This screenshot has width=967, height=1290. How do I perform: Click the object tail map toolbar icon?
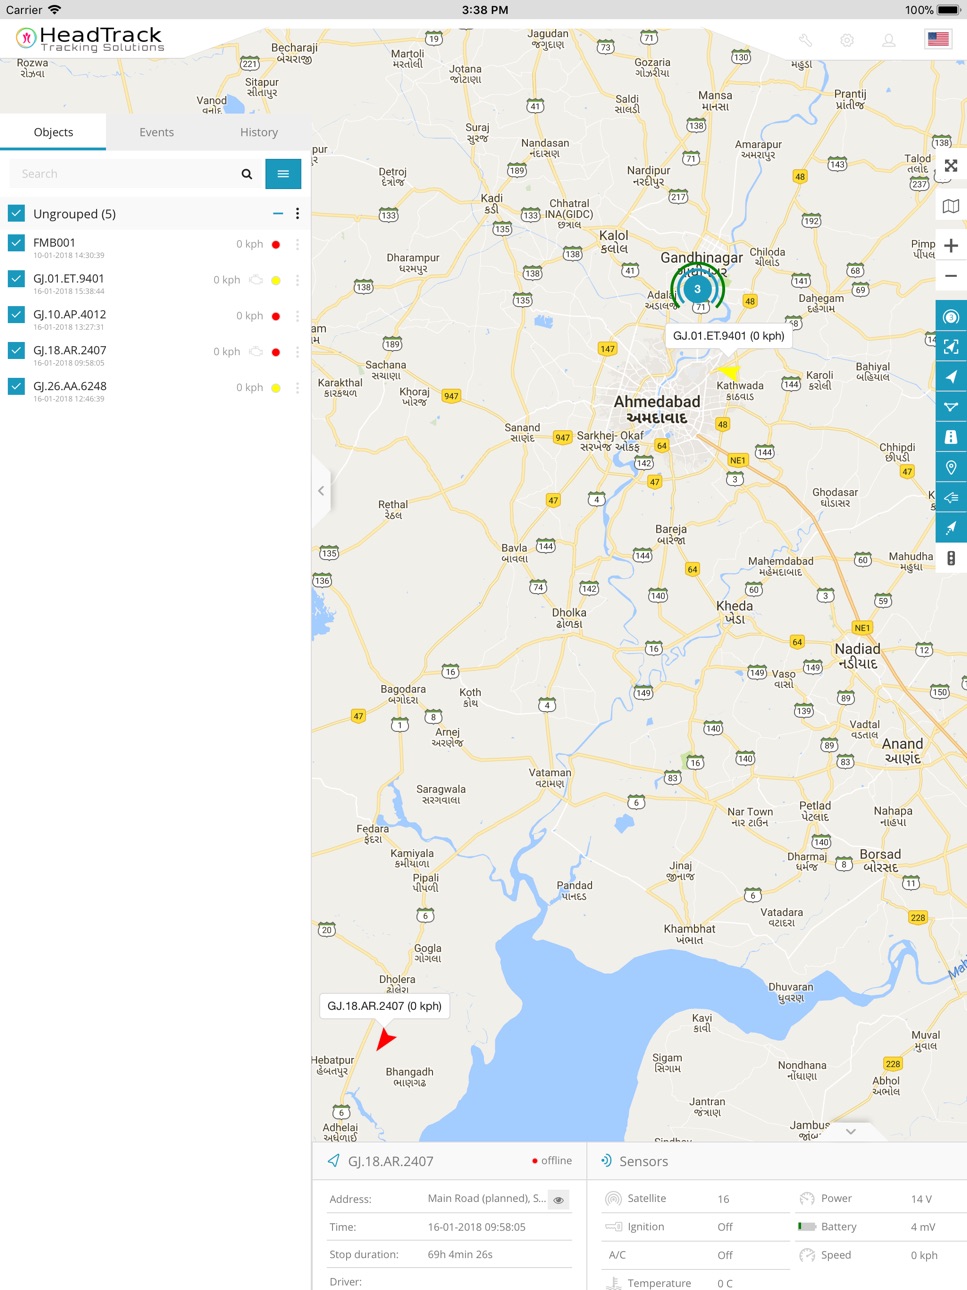point(951,497)
